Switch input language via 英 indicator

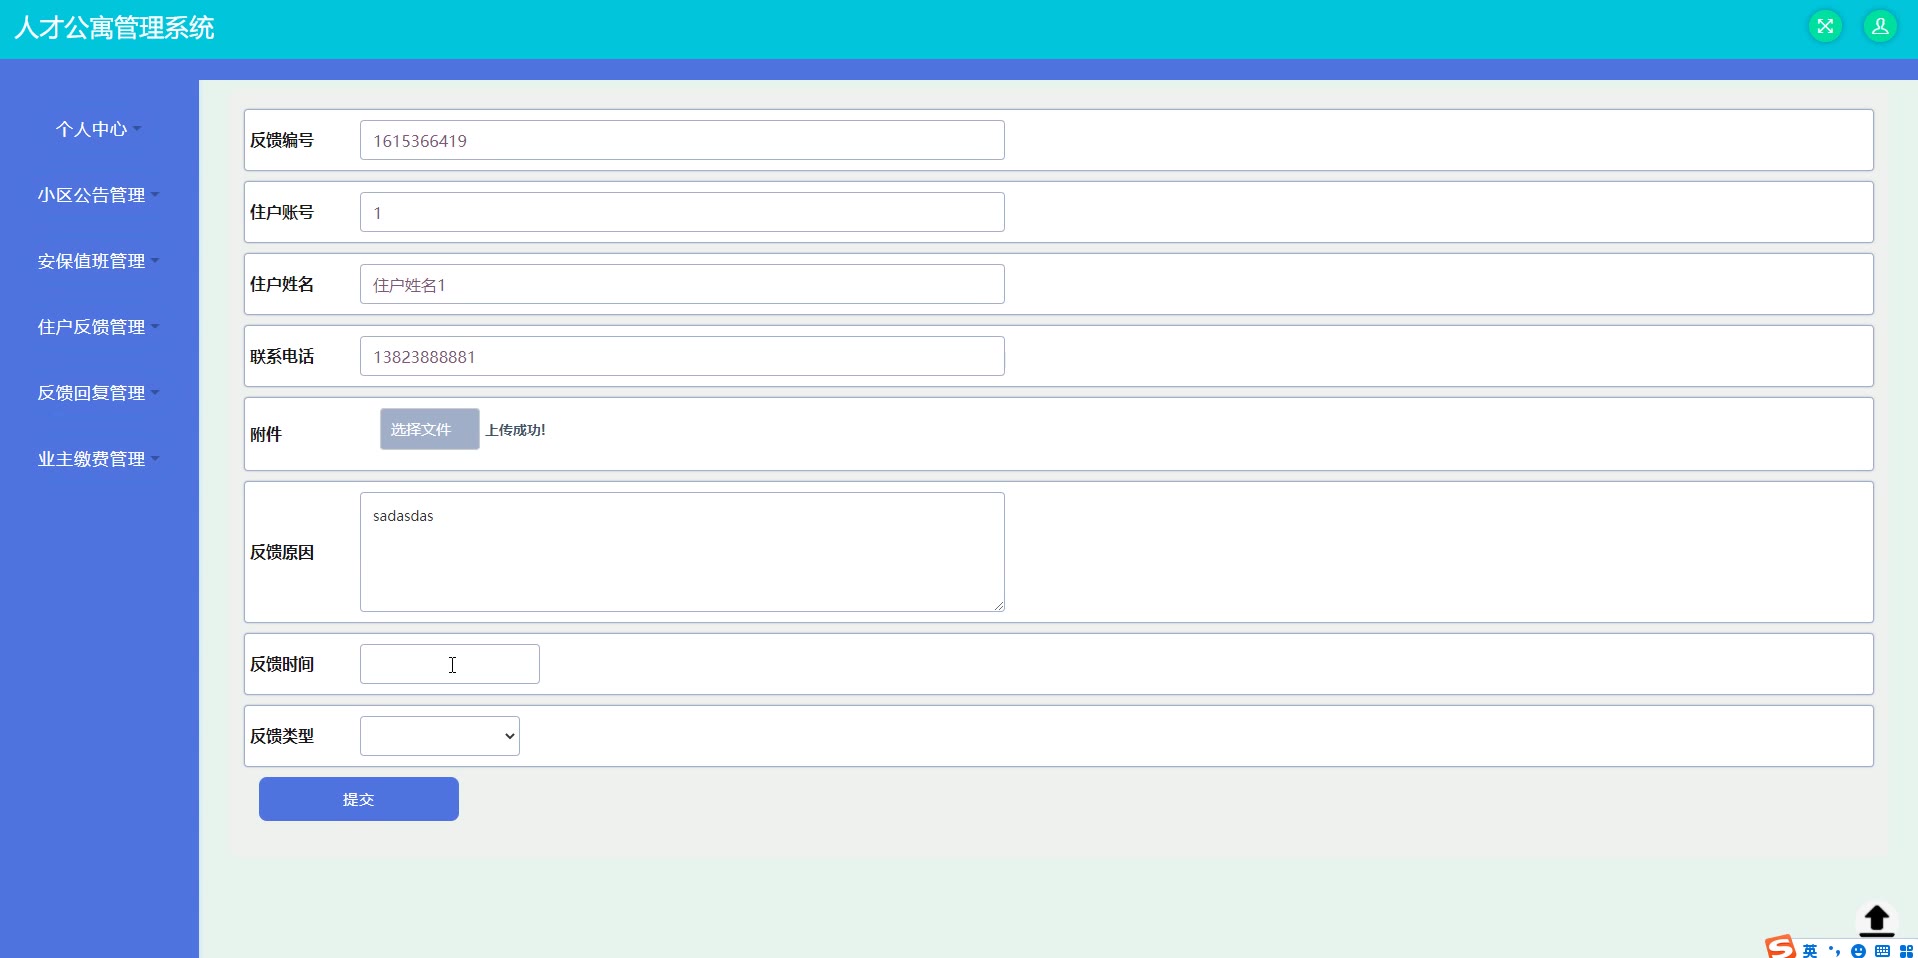tap(1810, 950)
